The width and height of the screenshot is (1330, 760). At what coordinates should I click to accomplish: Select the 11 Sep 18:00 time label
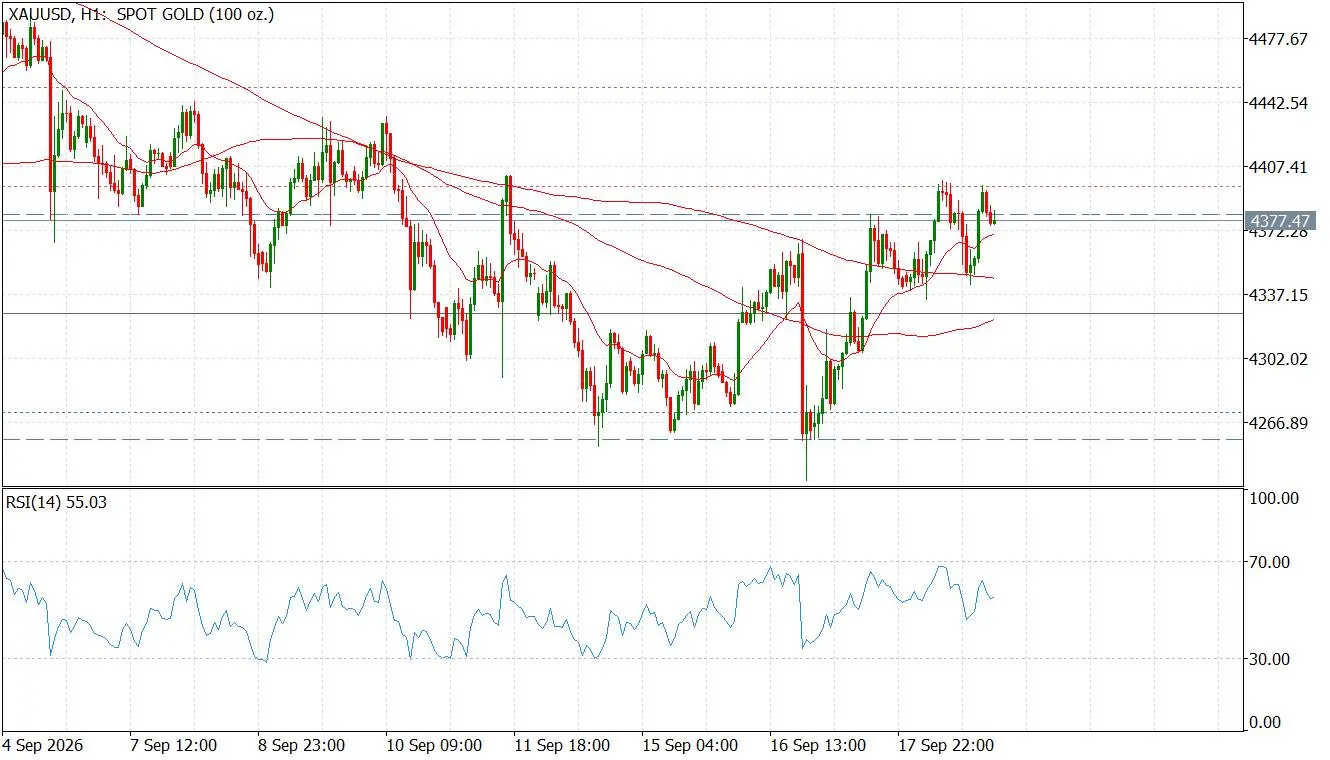[561, 746]
